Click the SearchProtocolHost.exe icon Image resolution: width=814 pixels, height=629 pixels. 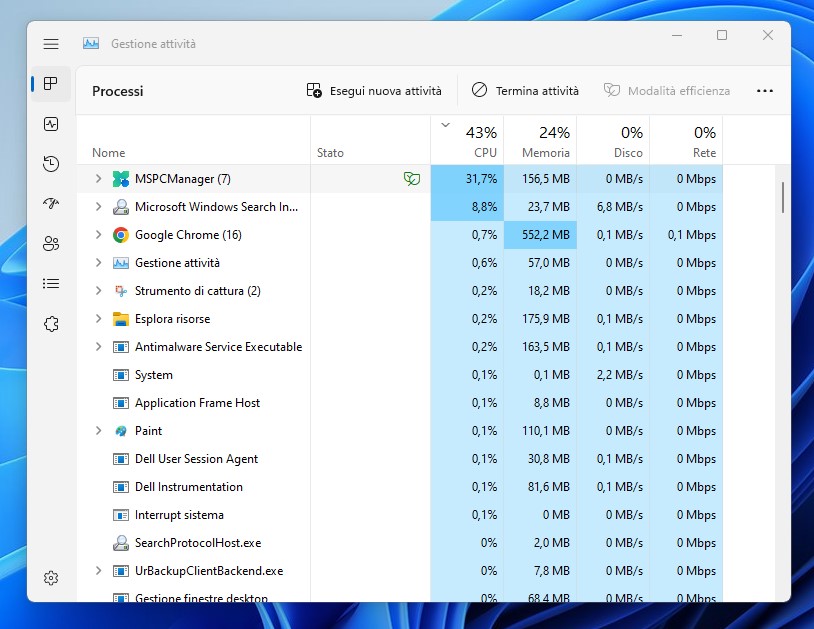tap(120, 543)
